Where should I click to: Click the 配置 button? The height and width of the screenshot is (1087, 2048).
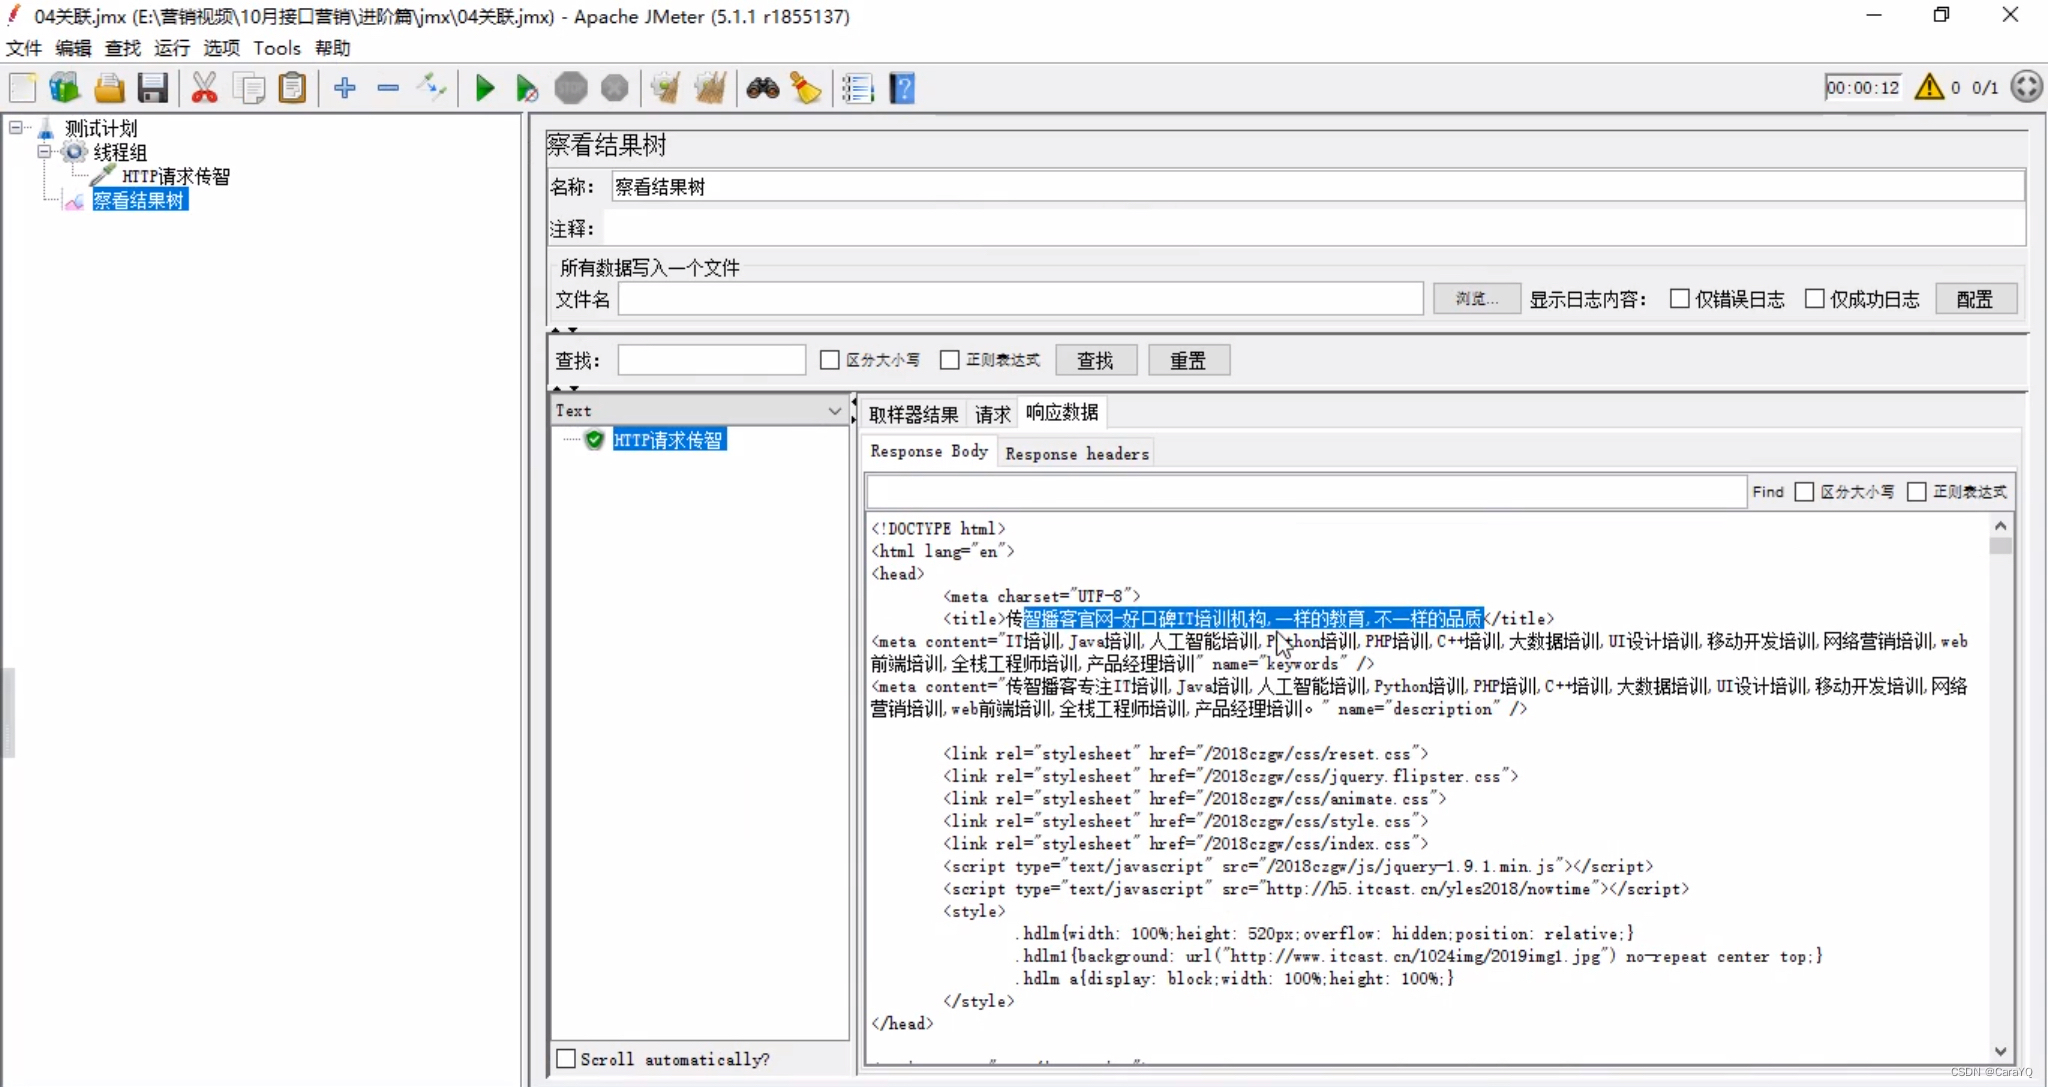point(1975,299)
